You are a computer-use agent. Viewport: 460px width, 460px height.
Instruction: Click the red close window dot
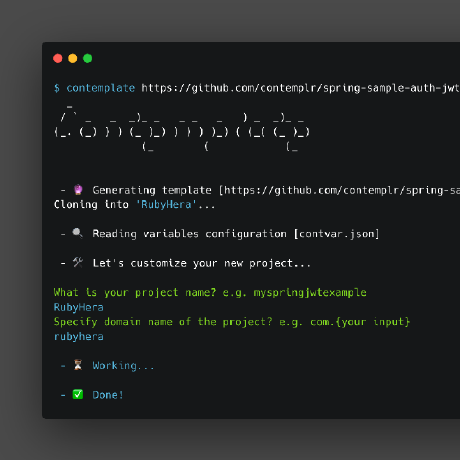[x=58, y=58]
